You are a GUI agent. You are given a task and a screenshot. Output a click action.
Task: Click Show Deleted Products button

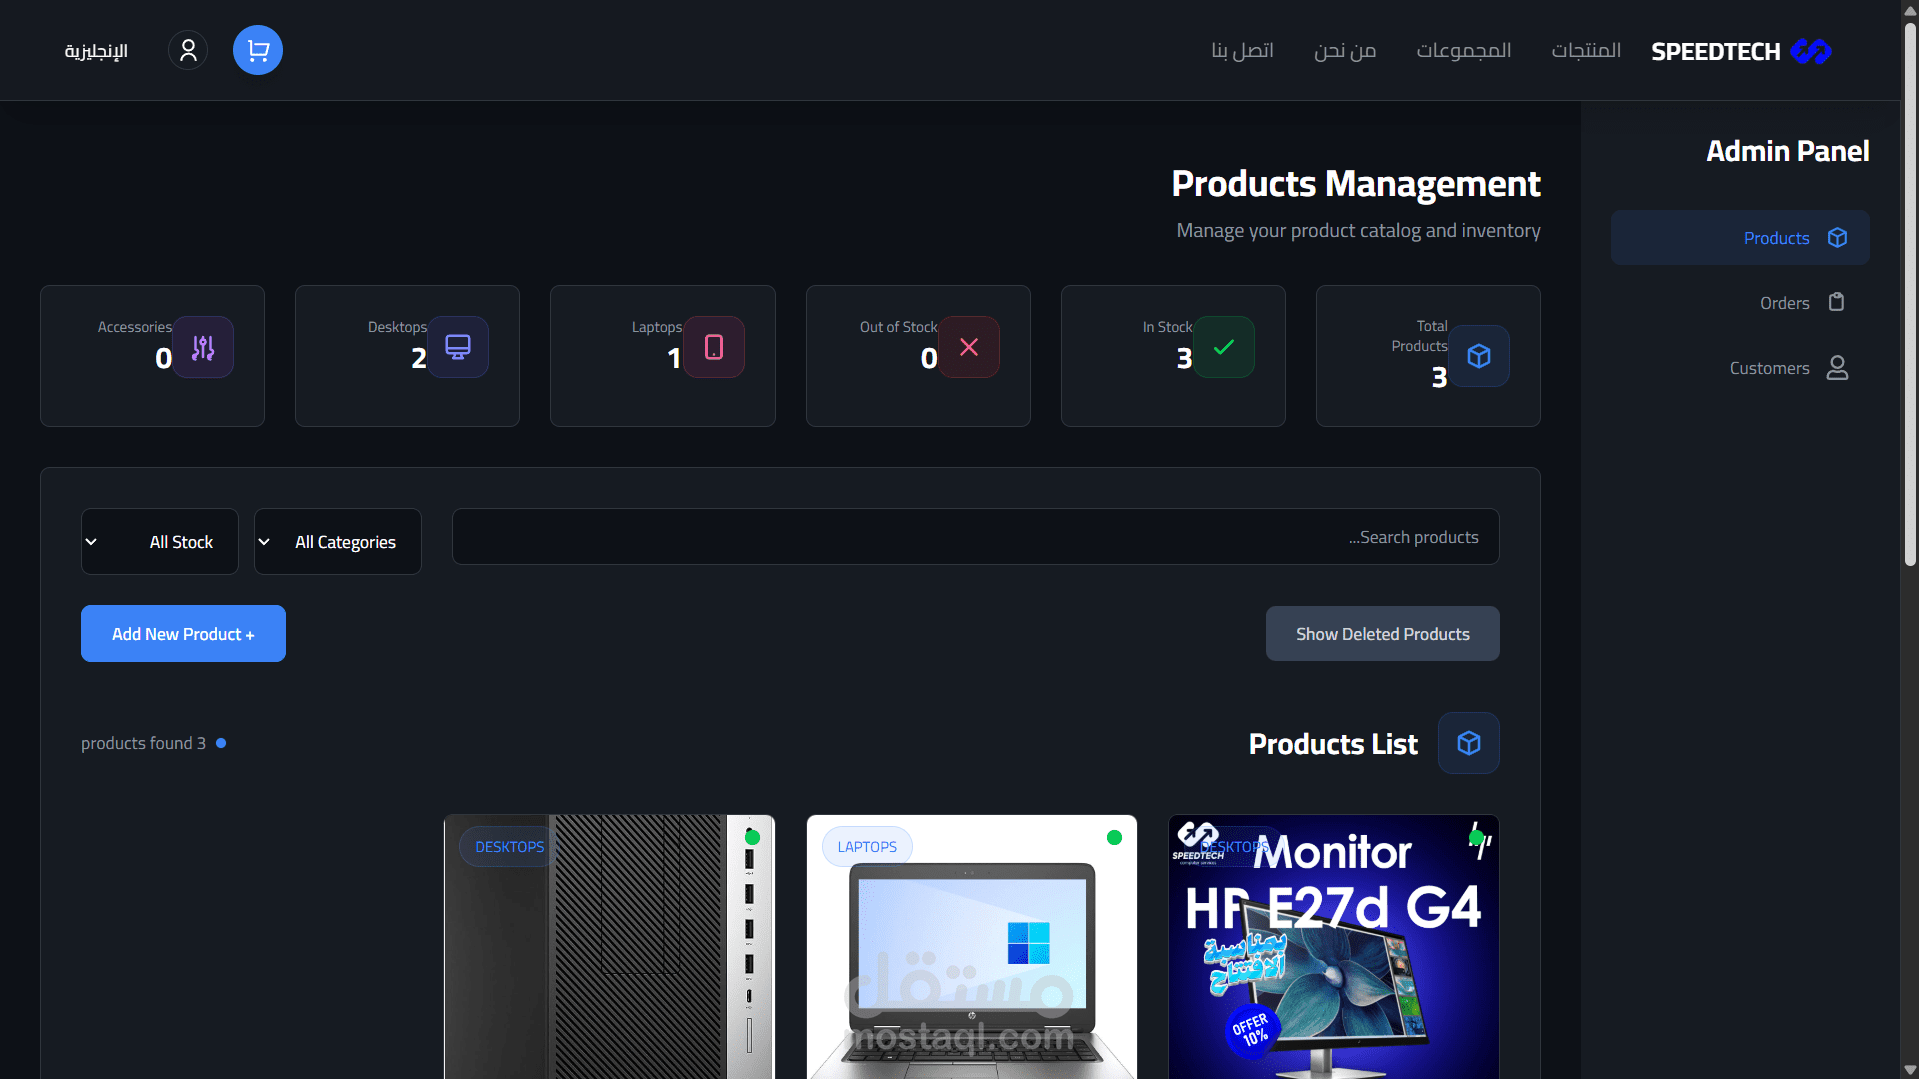pyautogui.click(x=1383, y=634)
